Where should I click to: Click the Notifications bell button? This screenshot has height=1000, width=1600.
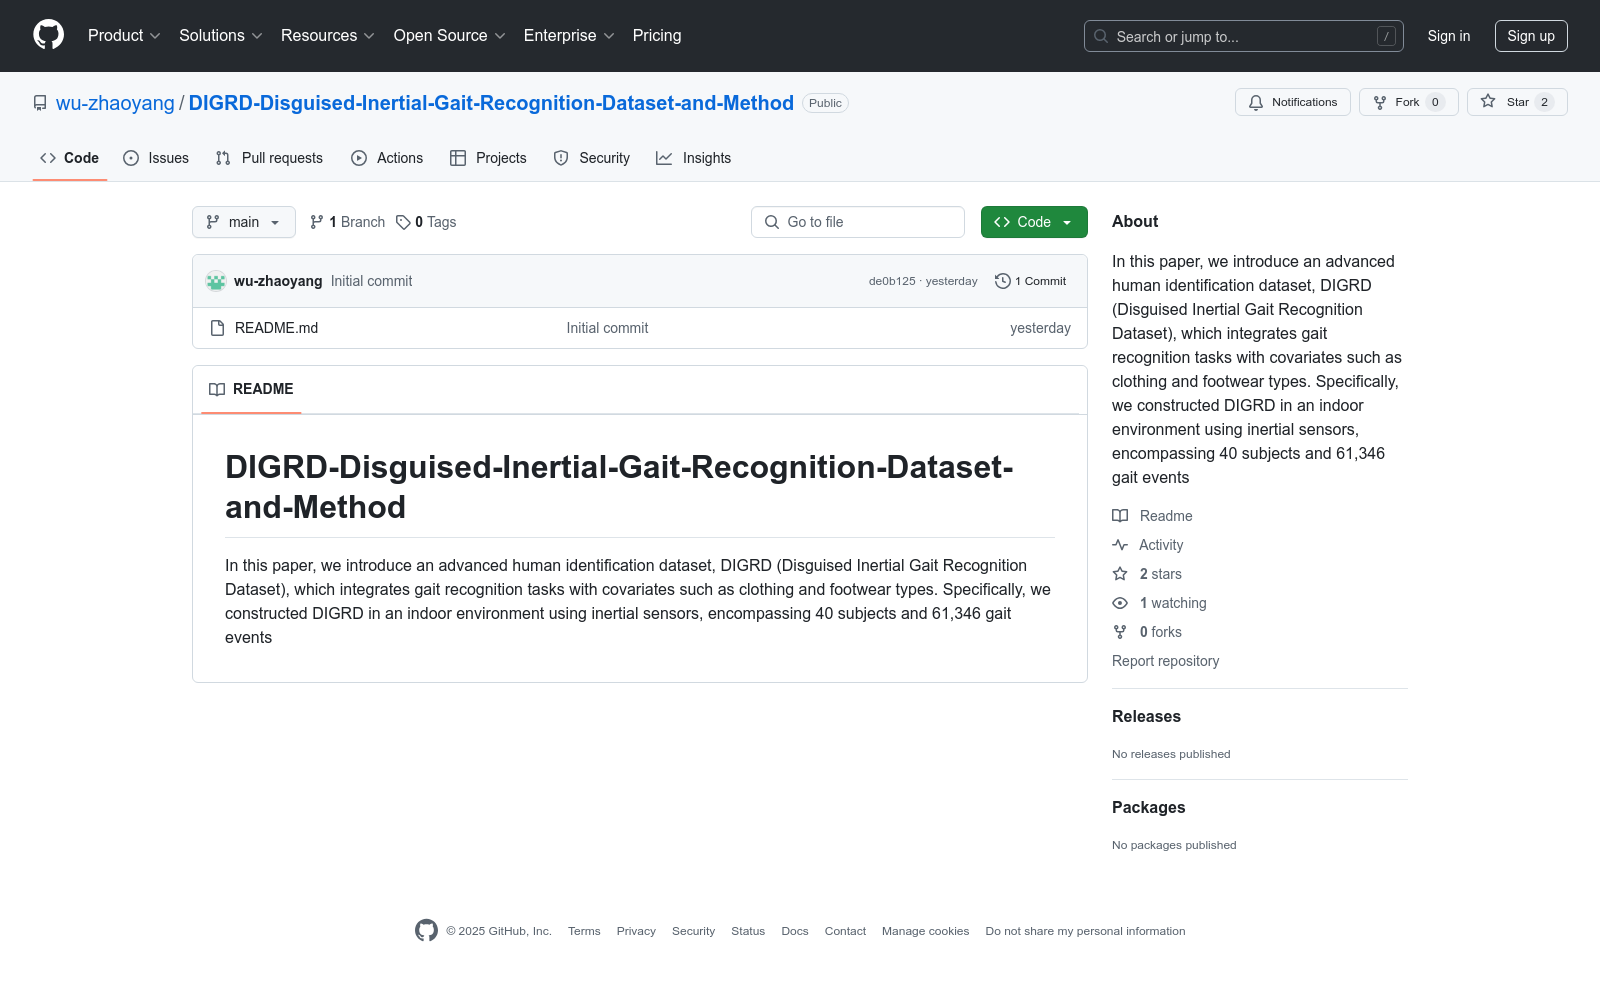1293,102
